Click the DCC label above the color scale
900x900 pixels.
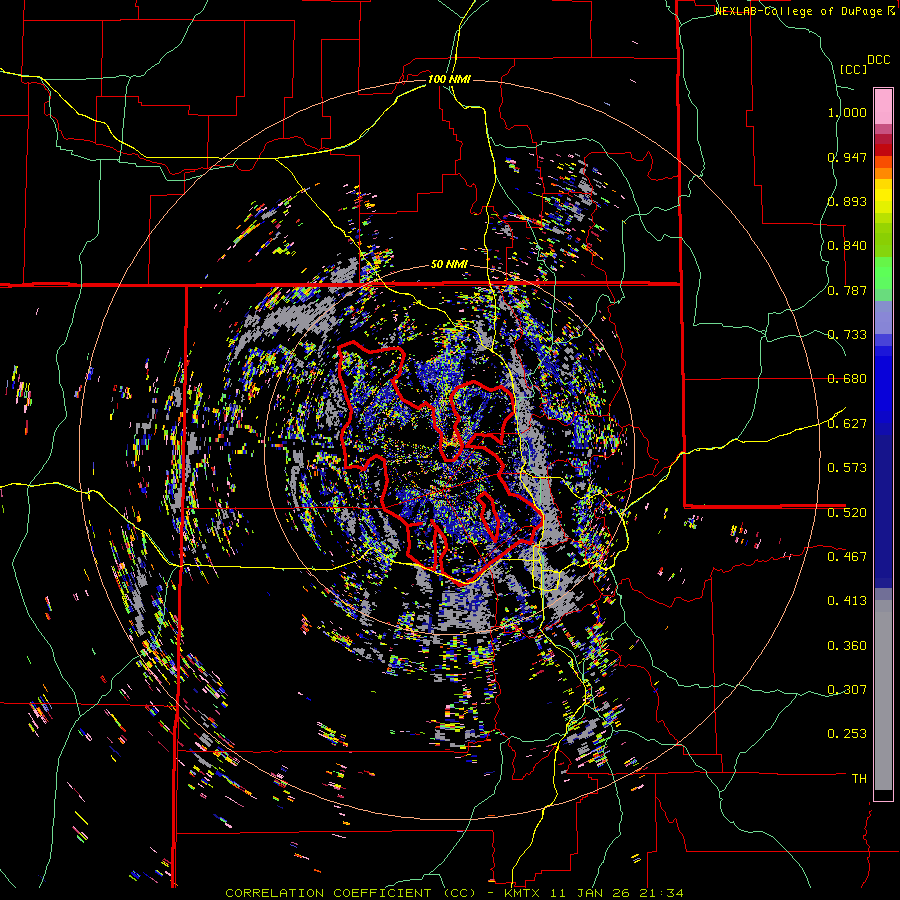[878, 60]
